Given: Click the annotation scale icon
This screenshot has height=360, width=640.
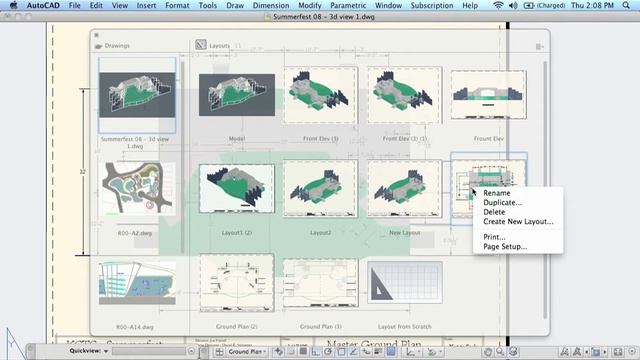Looking at the screenshot, I should (564, 351).
